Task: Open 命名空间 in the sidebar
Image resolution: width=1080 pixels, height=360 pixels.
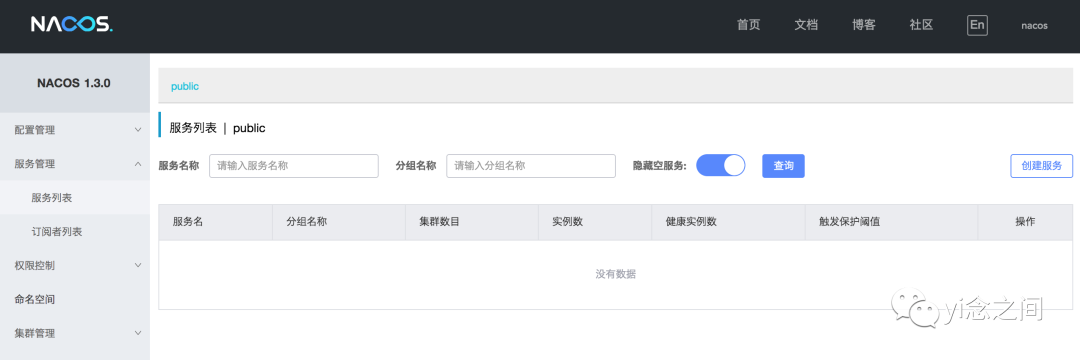Action: 74,299
